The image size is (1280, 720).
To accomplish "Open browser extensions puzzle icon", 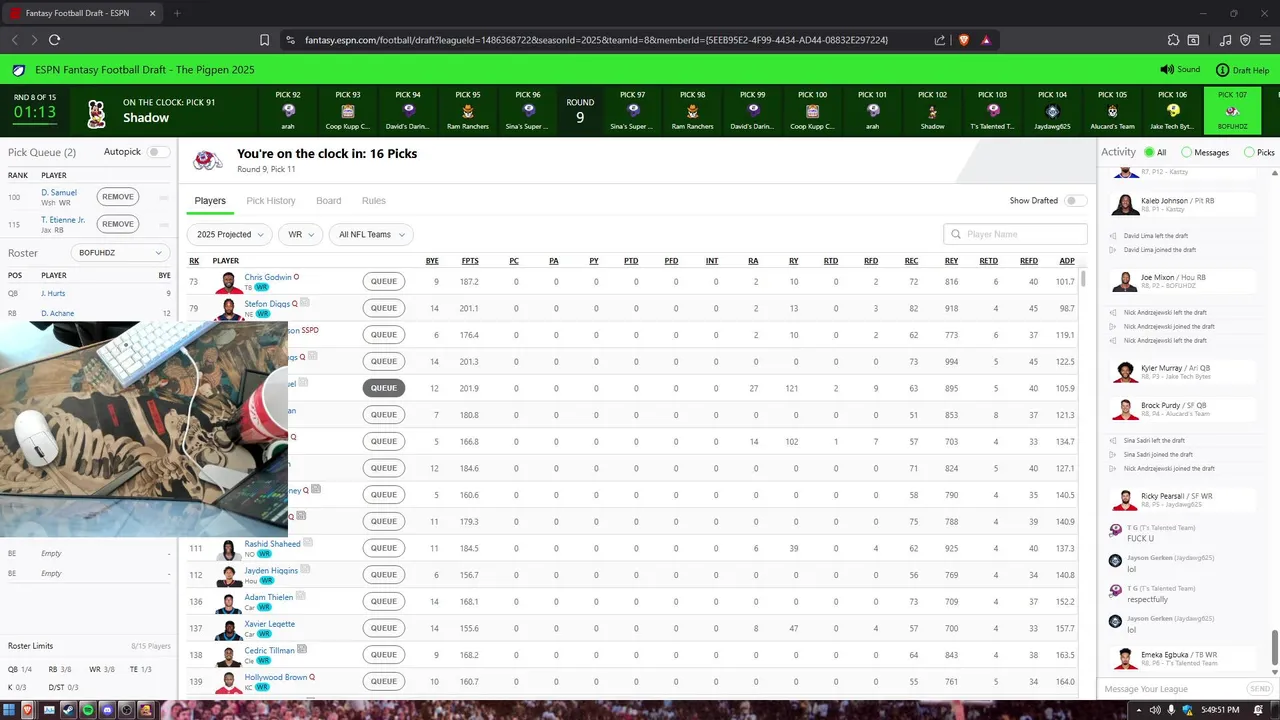I will point(1174,40).
